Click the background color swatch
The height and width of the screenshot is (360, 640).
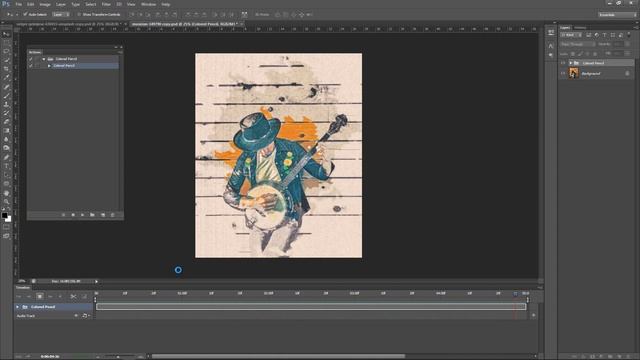click(8, 219)
